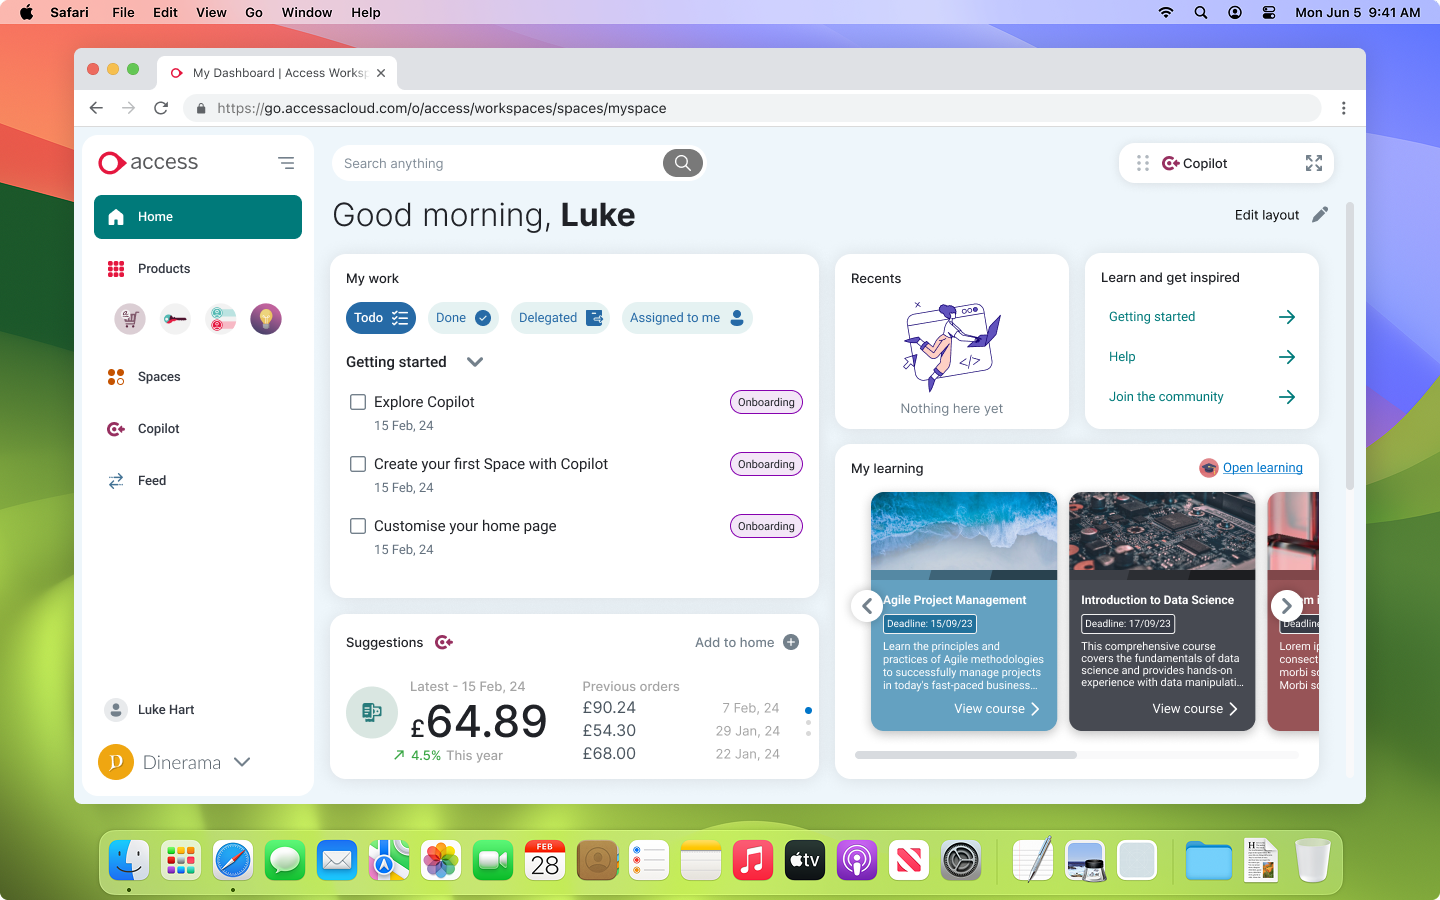Collapse the sidebar using hamburger icon

pos(286,163)
